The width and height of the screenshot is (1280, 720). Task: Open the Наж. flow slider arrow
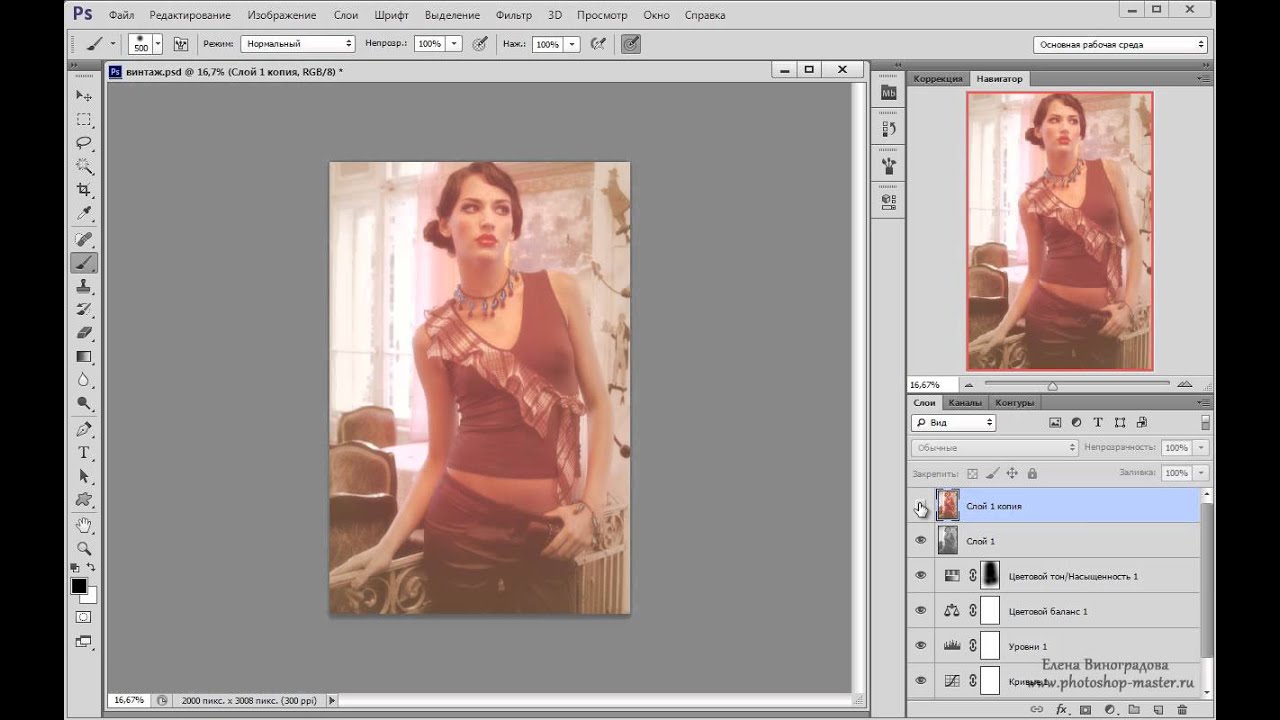(x=572, y=44)
